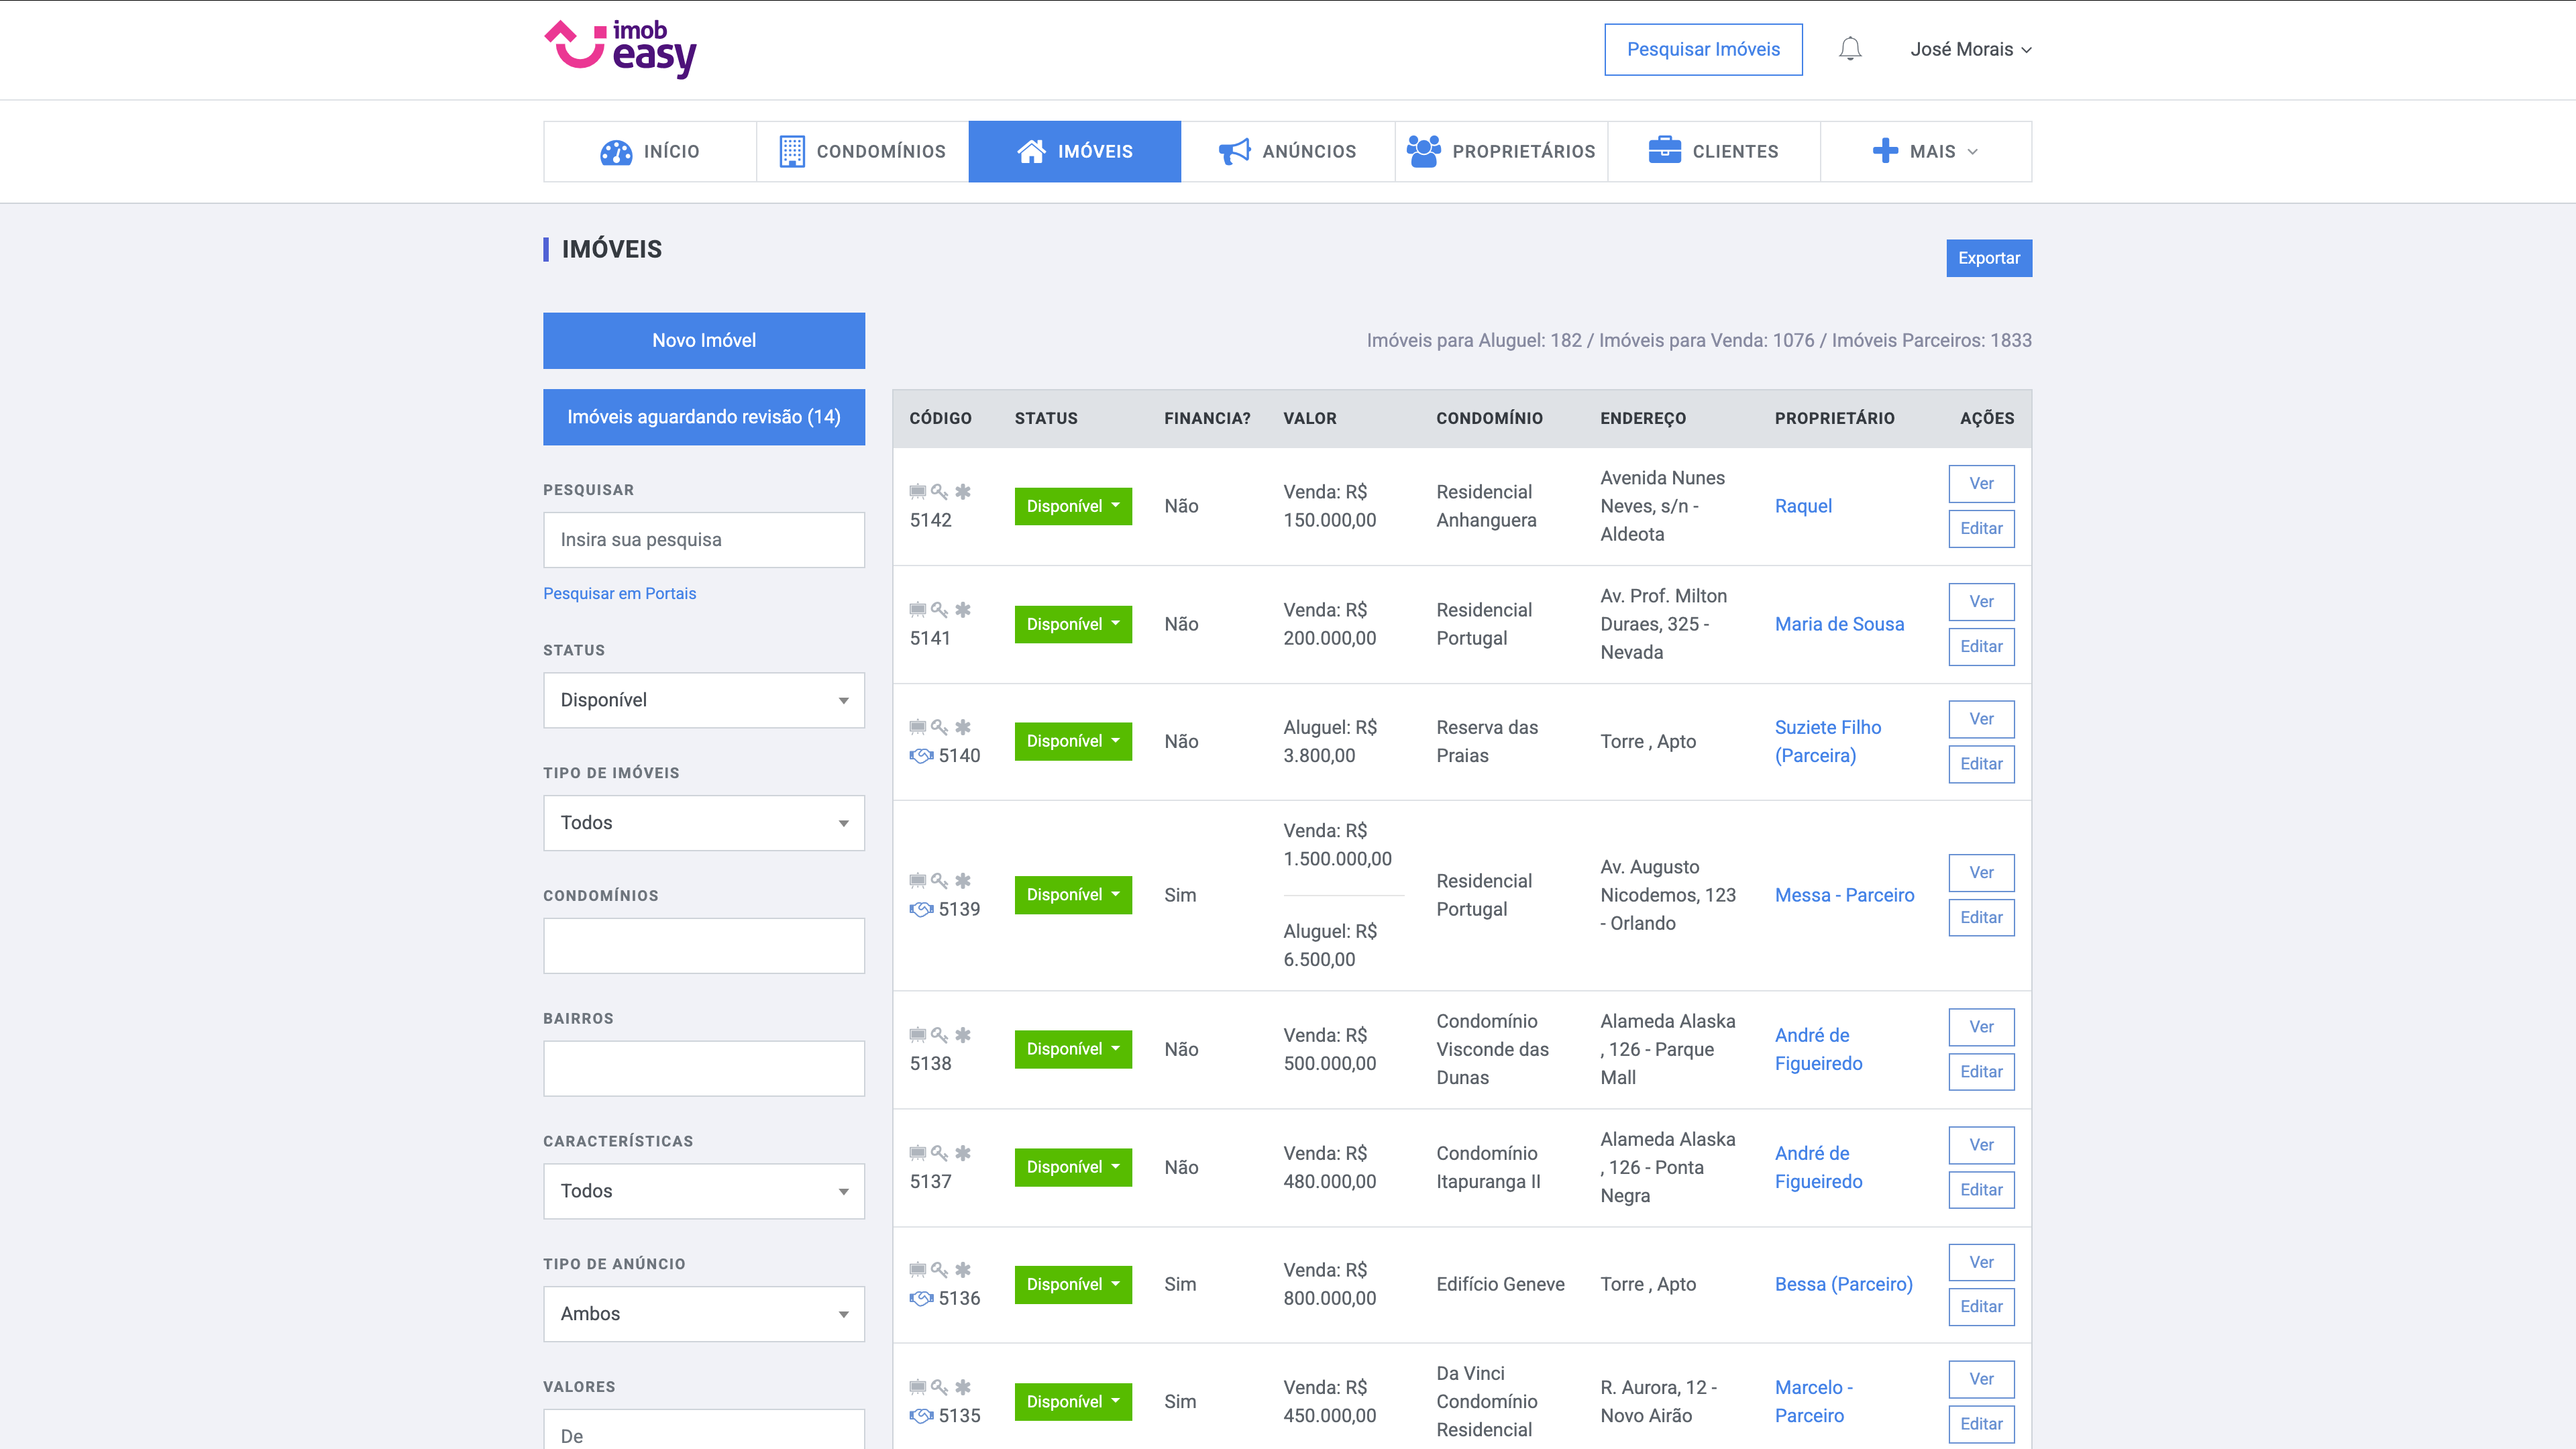Click Editar for listing 5136
This screenshot has width=2576, height=1449.
[1981, 1307]
